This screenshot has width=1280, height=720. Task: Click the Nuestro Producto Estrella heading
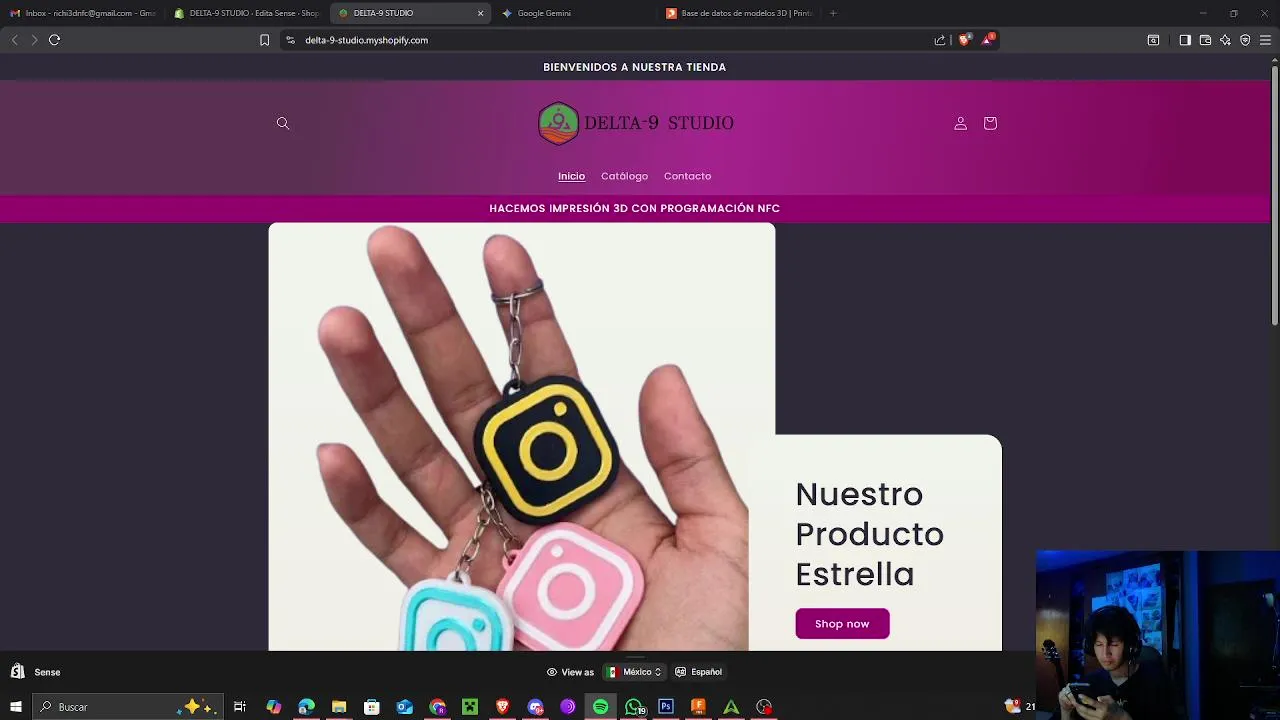pyautogui.click(x=869, y=534)
